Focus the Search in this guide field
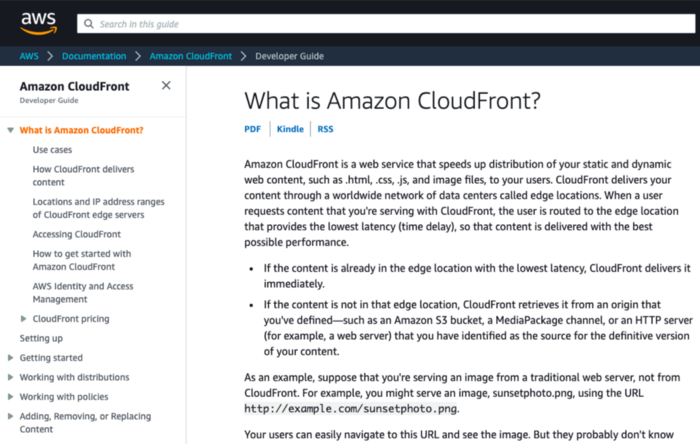 point(386,24)
